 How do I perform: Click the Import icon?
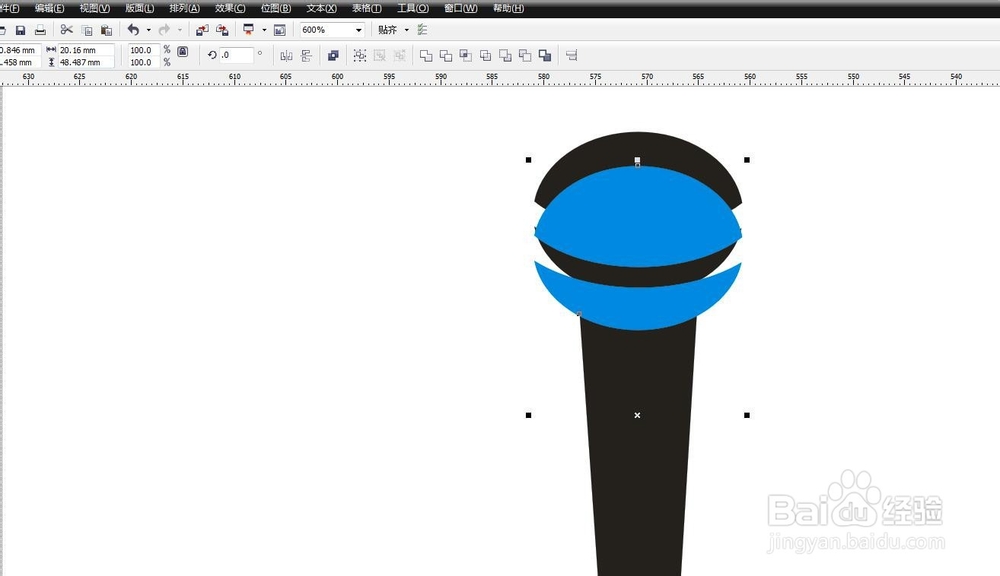pos(202,29)
